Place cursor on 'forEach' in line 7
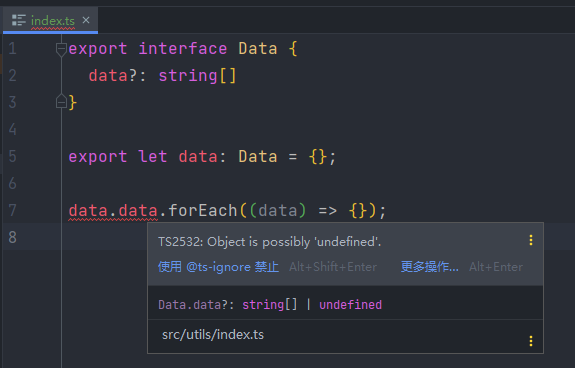This screenshot has width=575, height=368. [202, 211]
